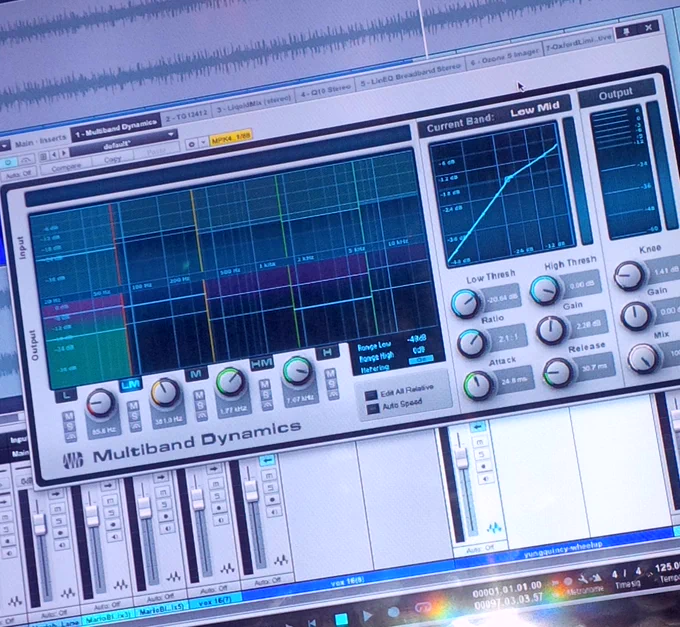Solo the LM band with its S button

coord(134,416)
